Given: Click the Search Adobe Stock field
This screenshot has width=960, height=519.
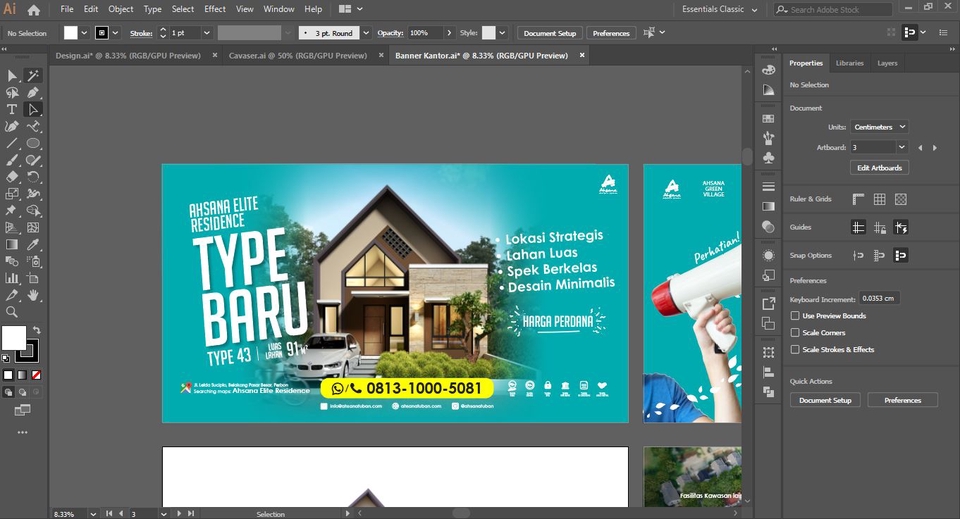Looking at the screenshot, I should pos(833,10).
